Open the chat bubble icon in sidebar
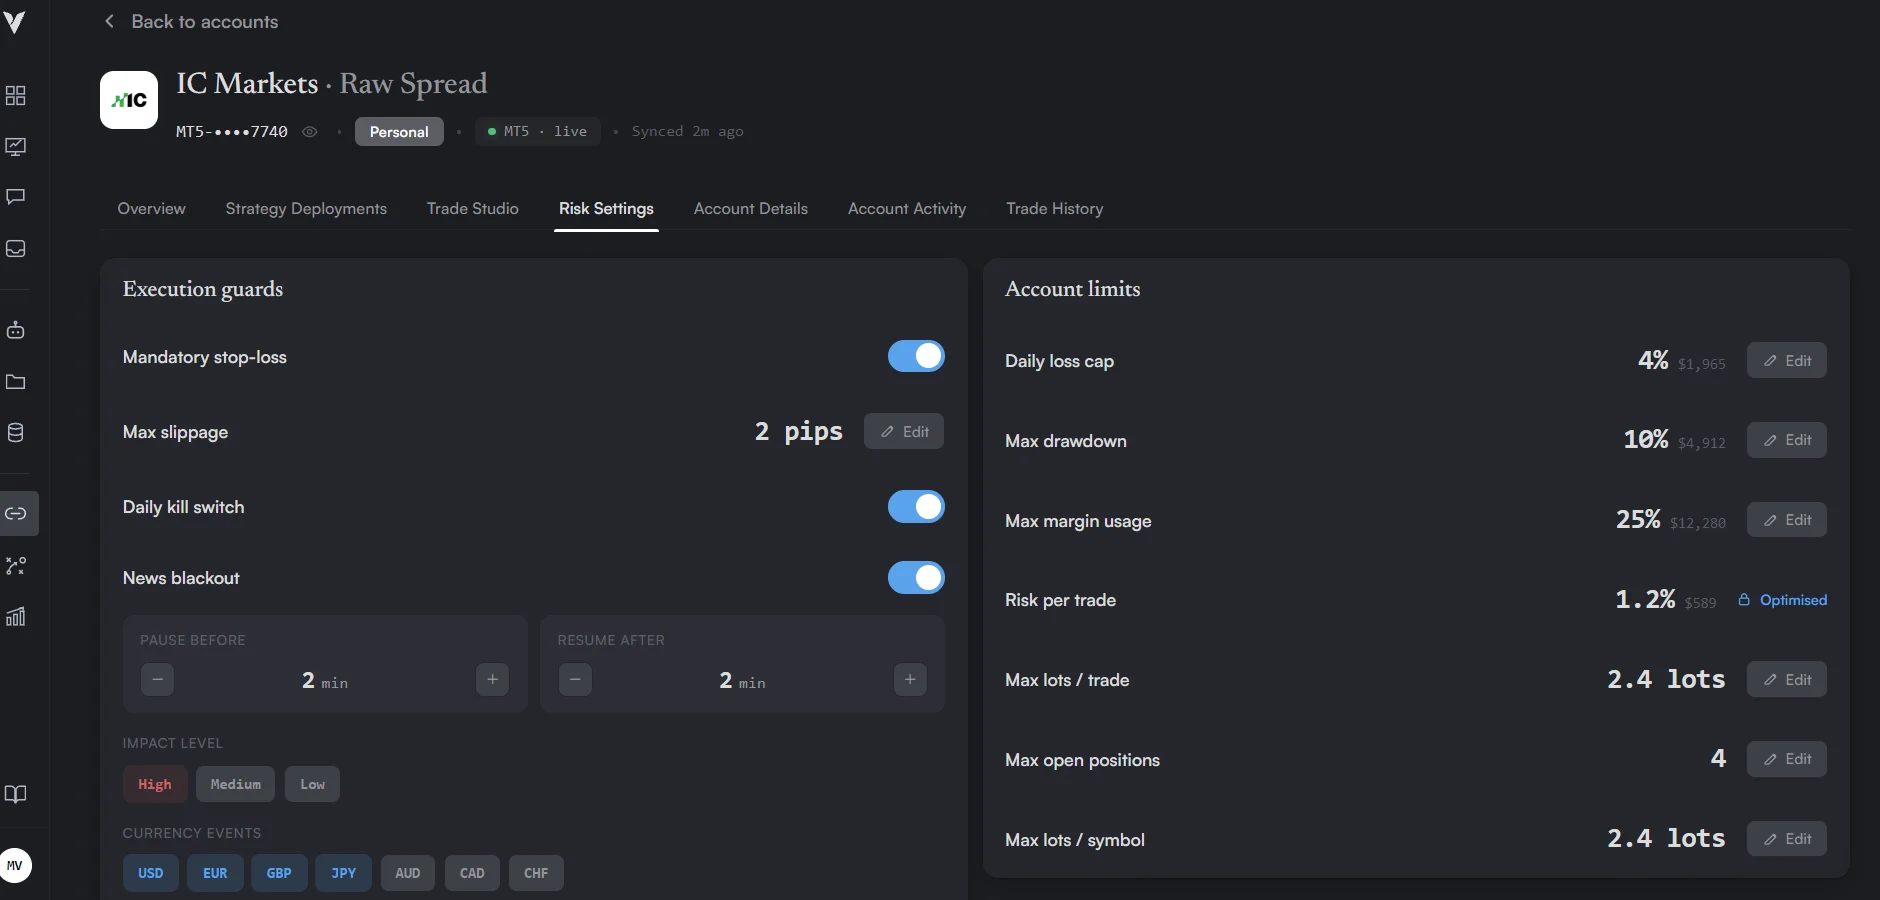 16,197
